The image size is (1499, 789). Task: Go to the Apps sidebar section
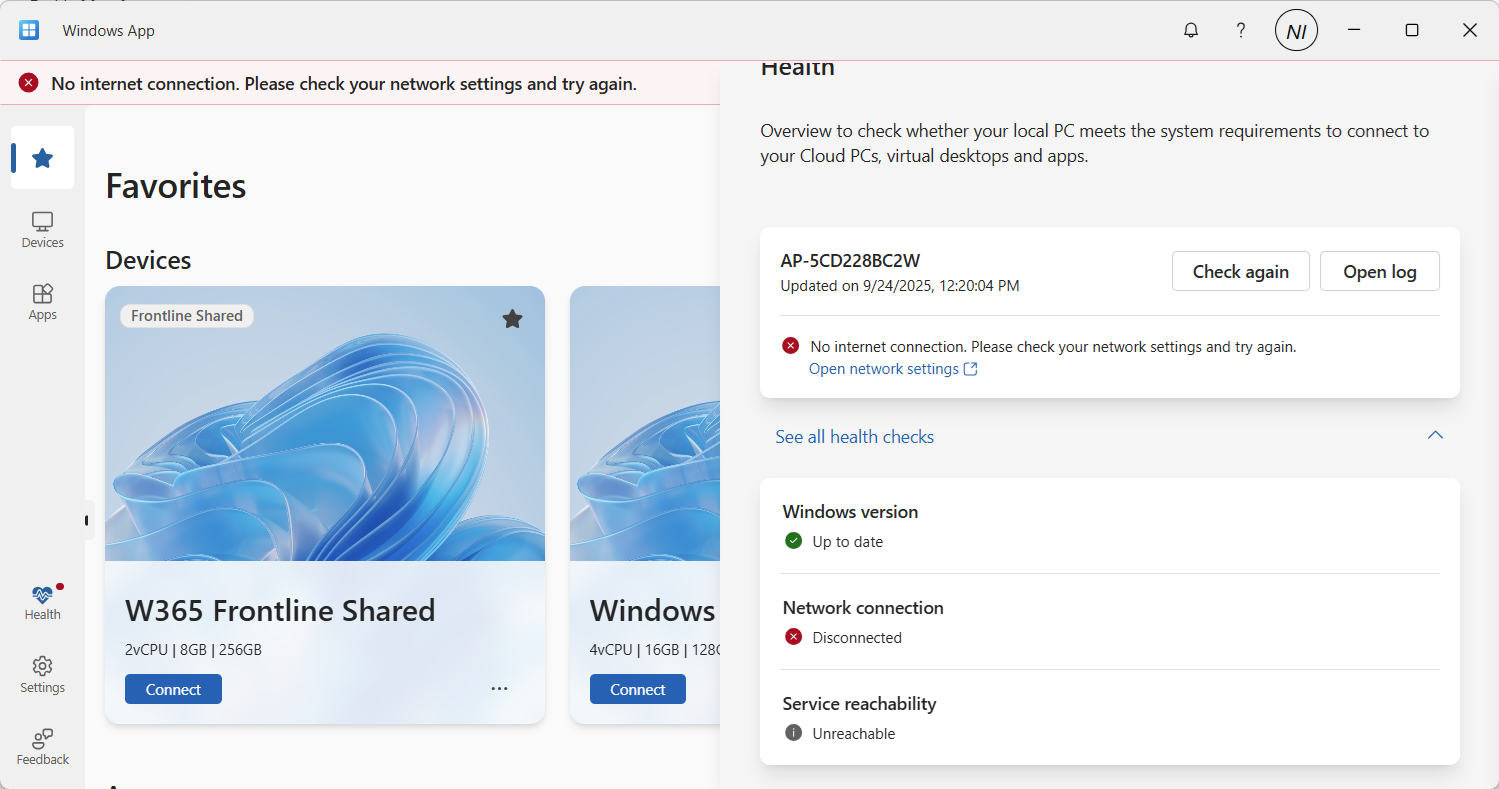coord(42,302)
